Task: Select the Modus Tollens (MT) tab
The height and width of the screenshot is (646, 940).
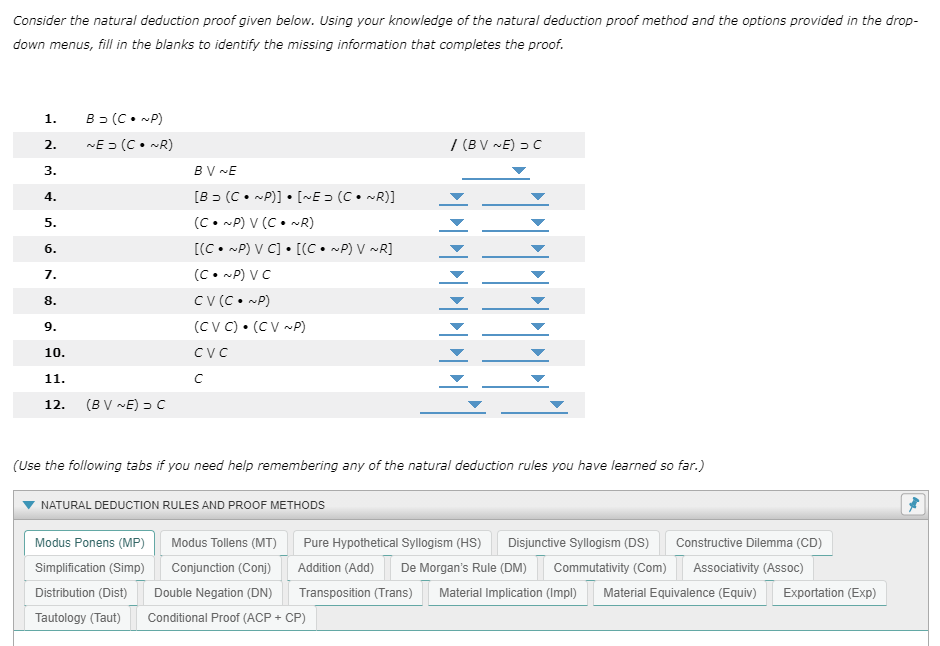Action: click(x=222, y=542)
